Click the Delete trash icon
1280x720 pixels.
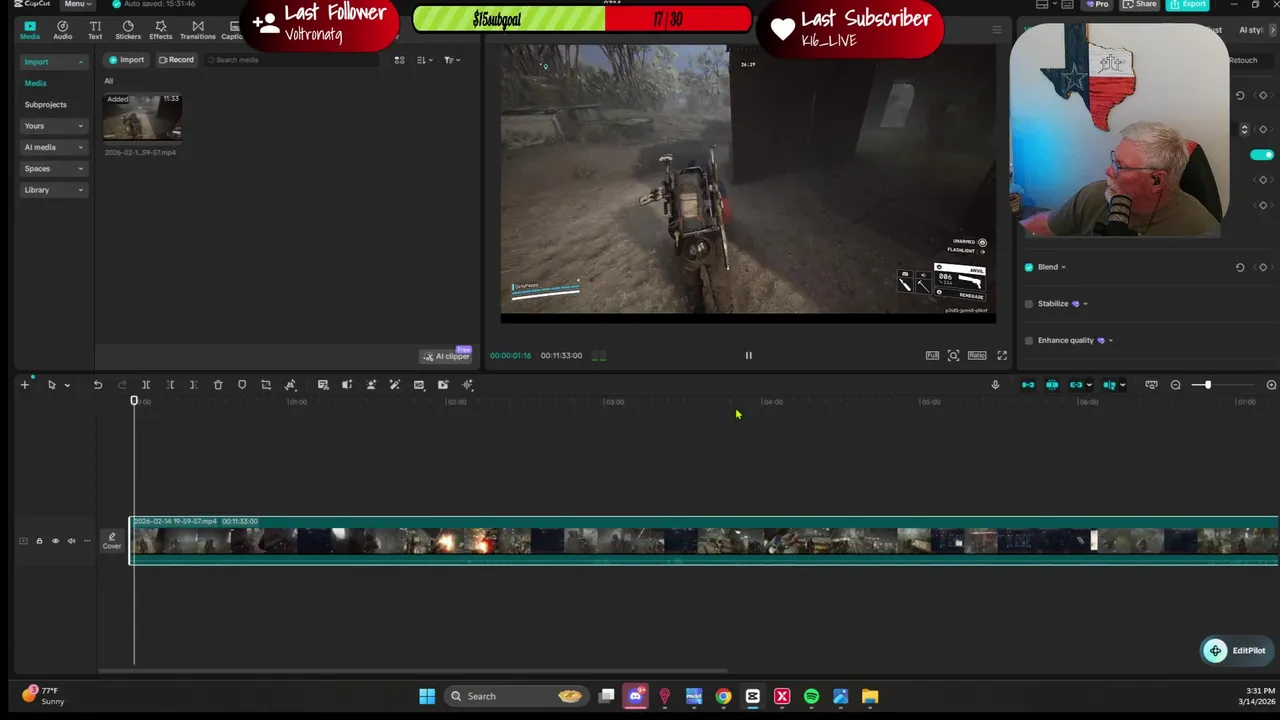pos(218,385)
